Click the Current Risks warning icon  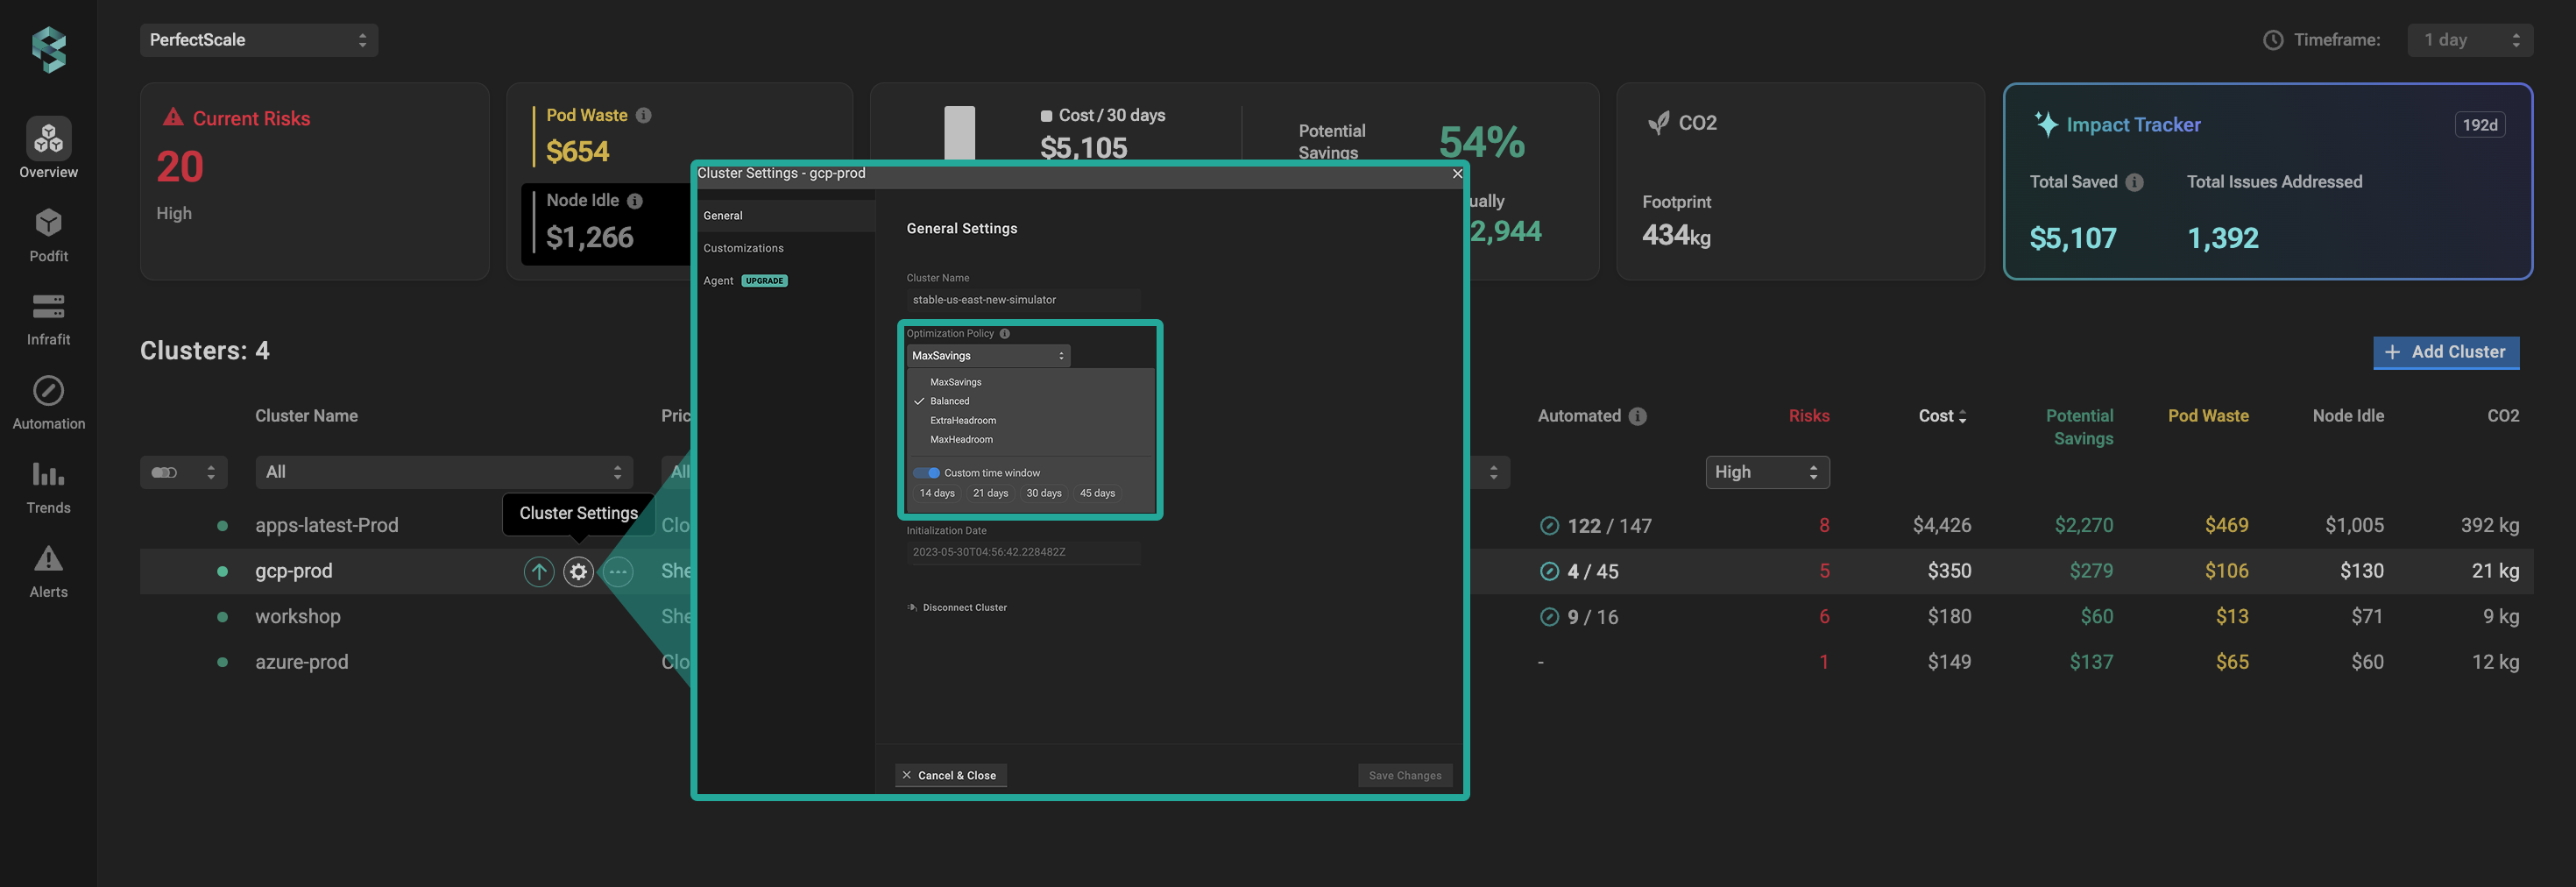click(173, 117)
